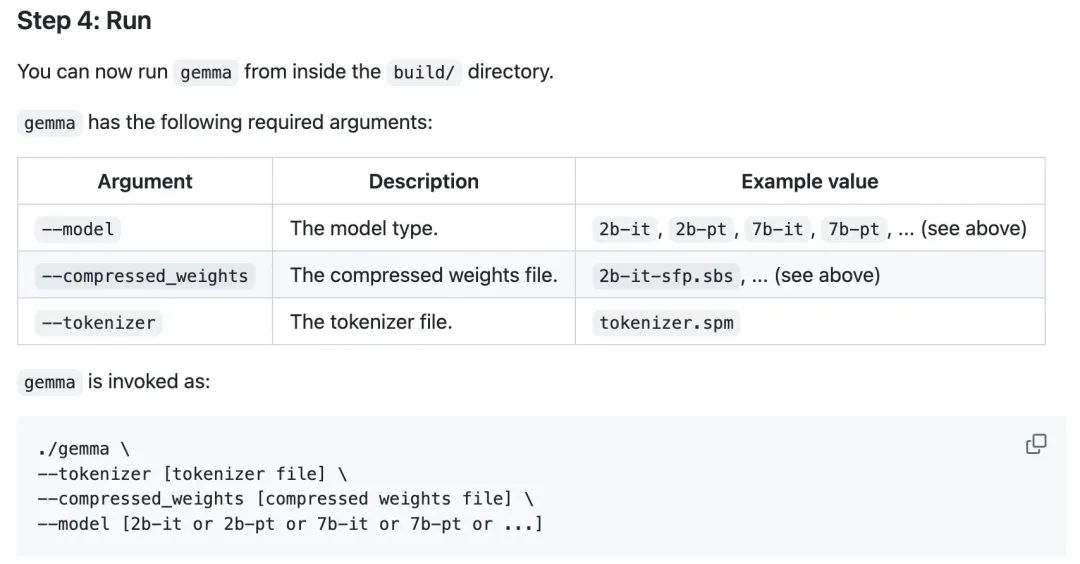Select the --compressed_weights argument code

pyautogui.click(x=145, y=275)
